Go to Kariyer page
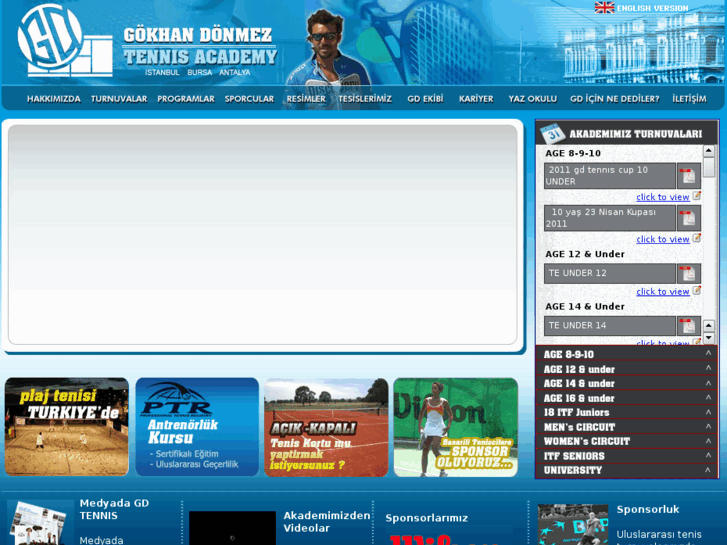This screenshot has width=727, height=545. [x=476, y=99]
